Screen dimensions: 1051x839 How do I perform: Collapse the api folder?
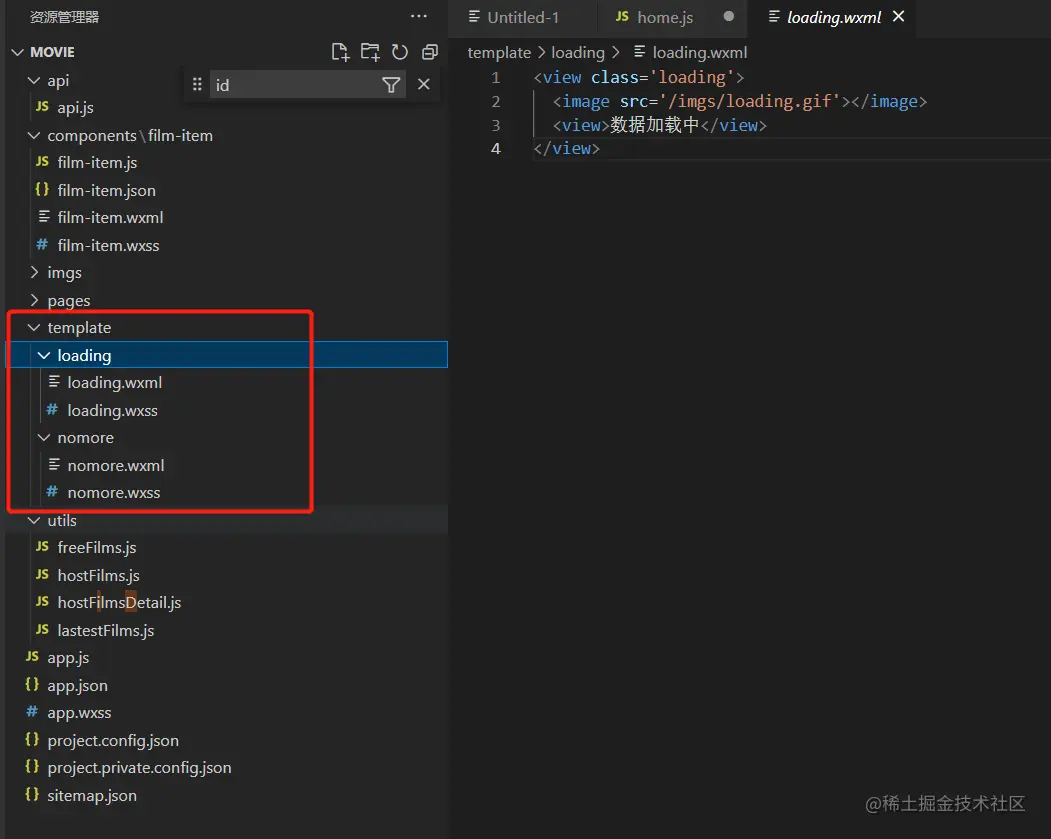(34, 80)
